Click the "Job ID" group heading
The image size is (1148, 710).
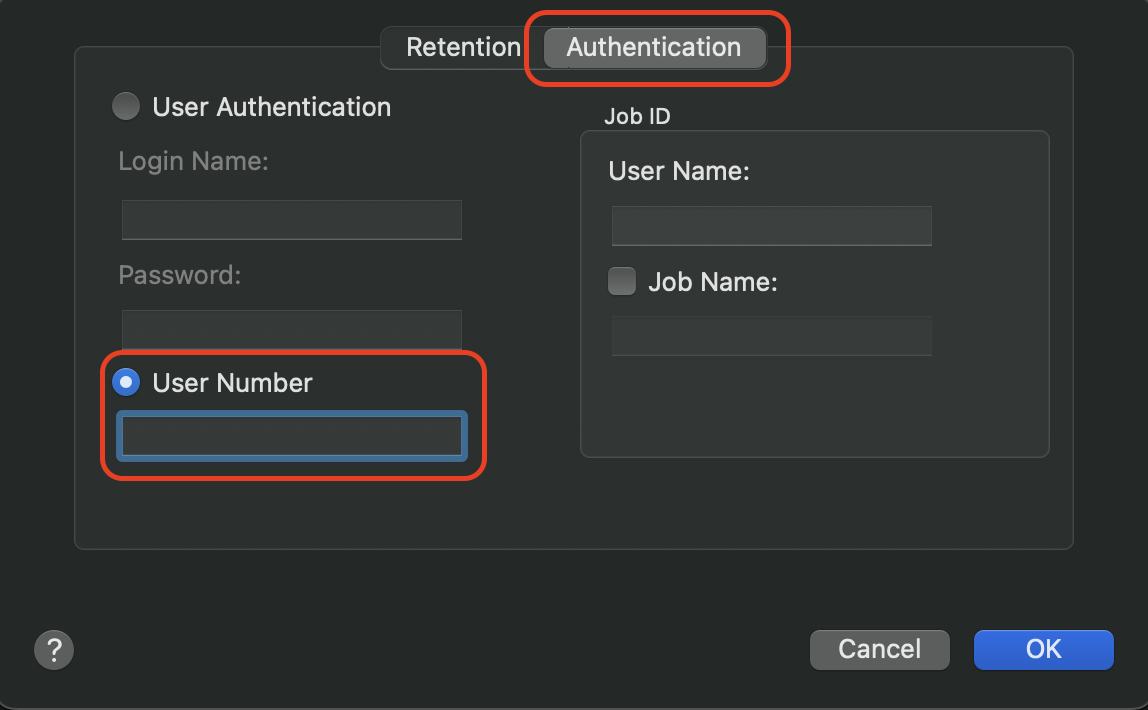[637, 116]
